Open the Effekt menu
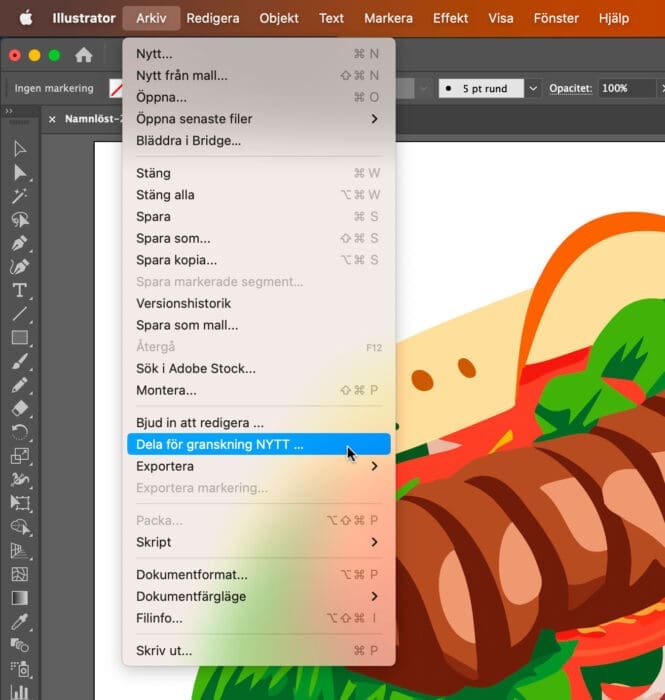665x700 pixels. tap(450, 18)
